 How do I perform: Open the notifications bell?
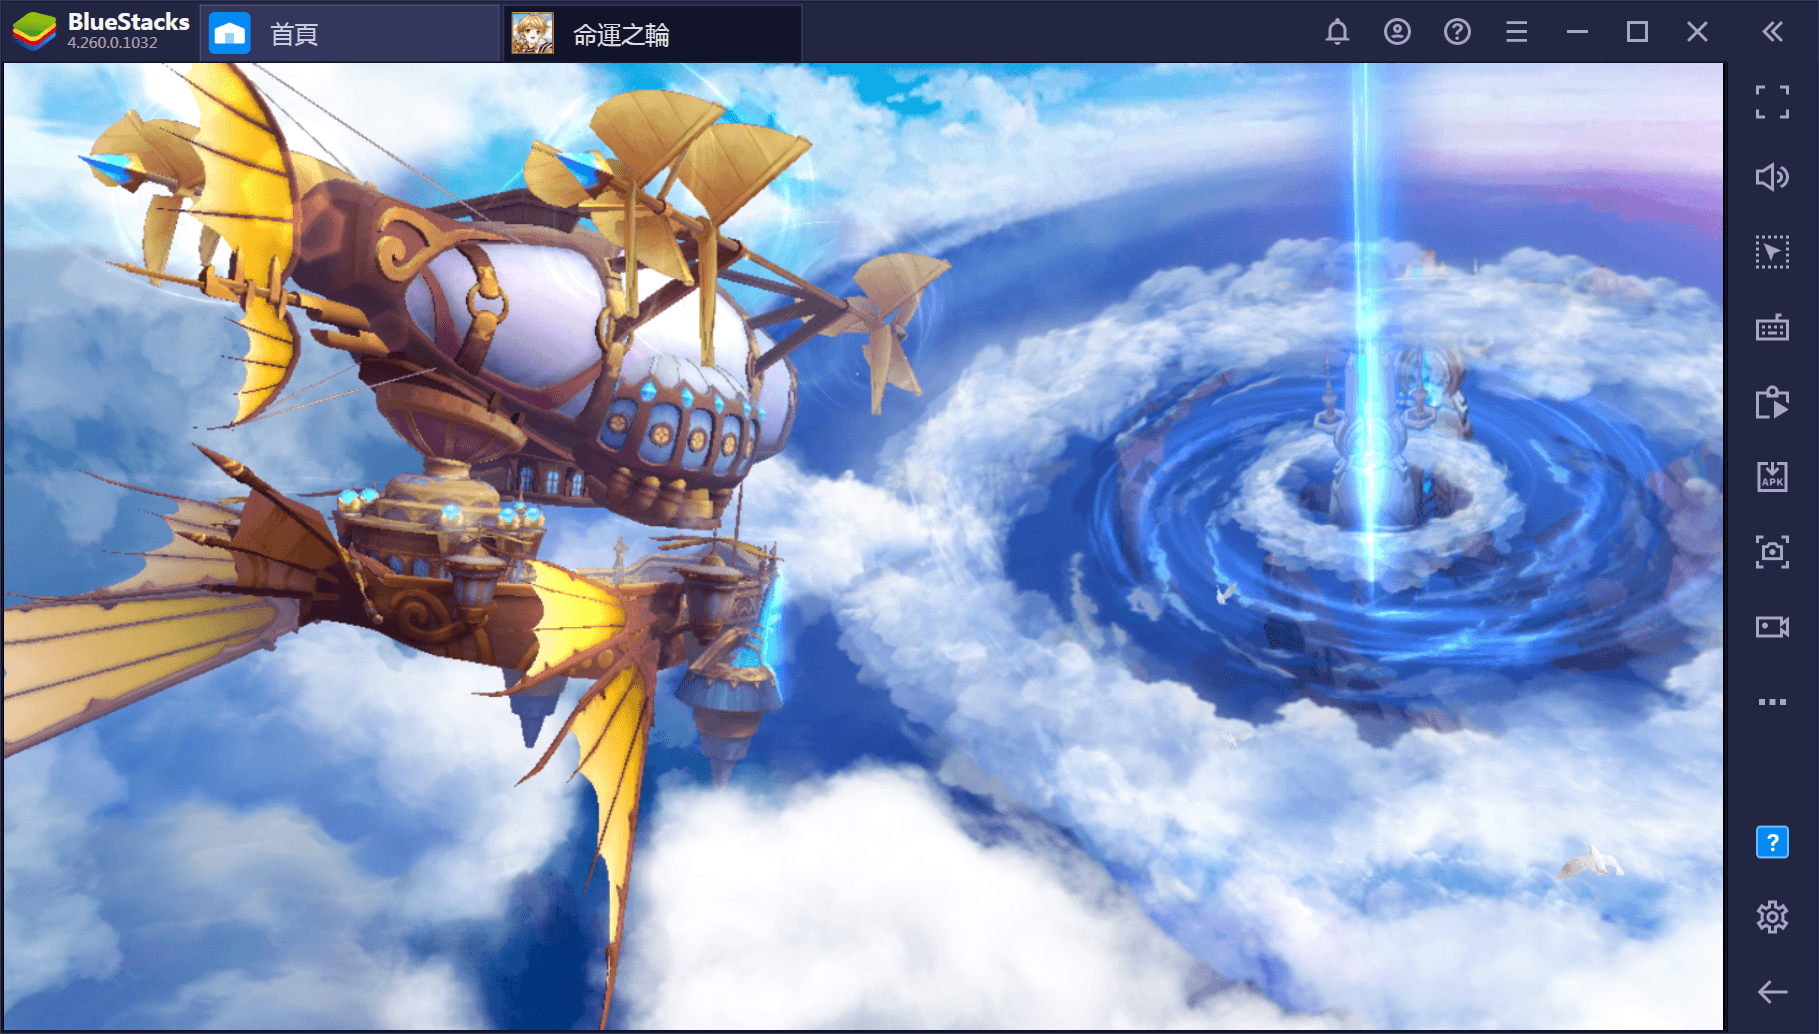pyautogui.click(x=1337, y=32)
